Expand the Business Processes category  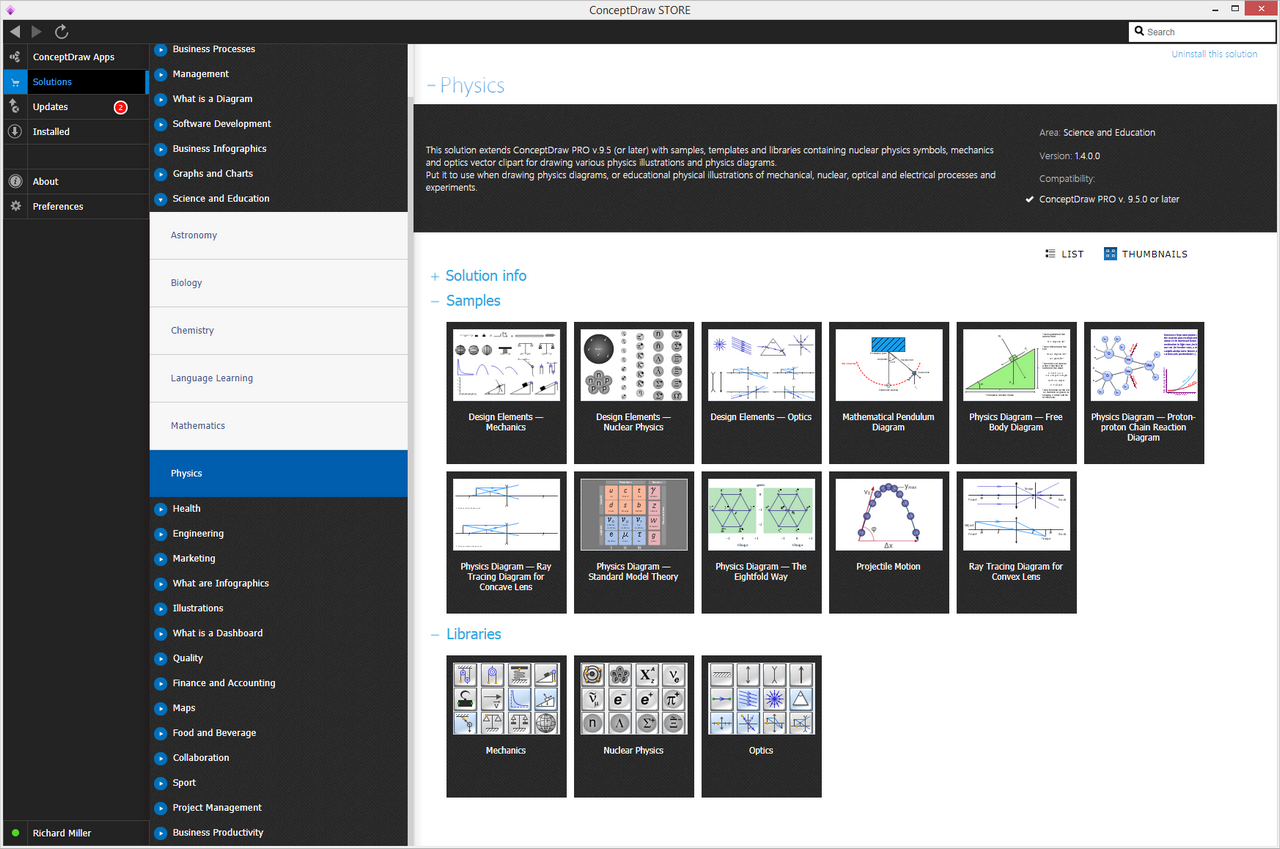pyautogui.click(x=161, y=49)
